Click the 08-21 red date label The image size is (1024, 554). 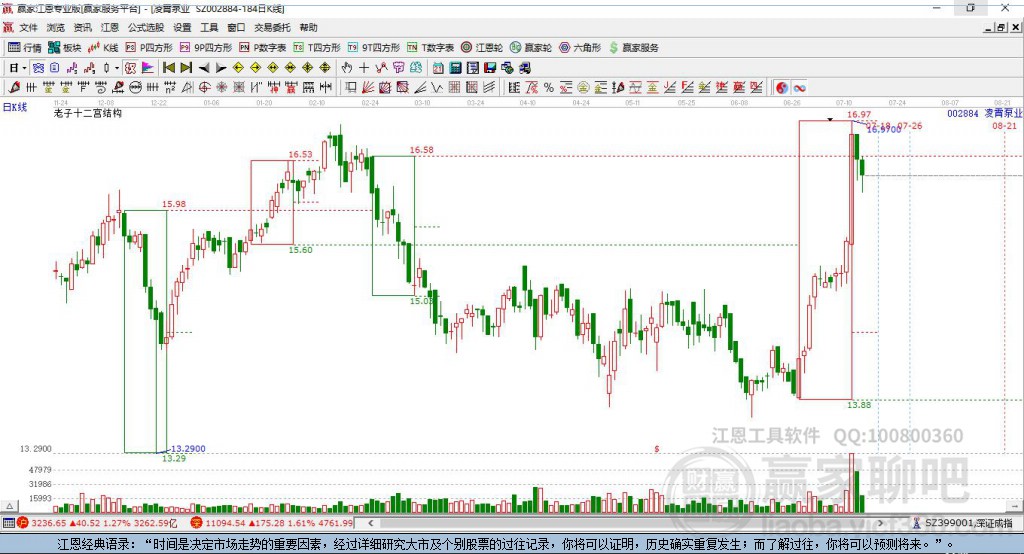[x=1004, y=125]
